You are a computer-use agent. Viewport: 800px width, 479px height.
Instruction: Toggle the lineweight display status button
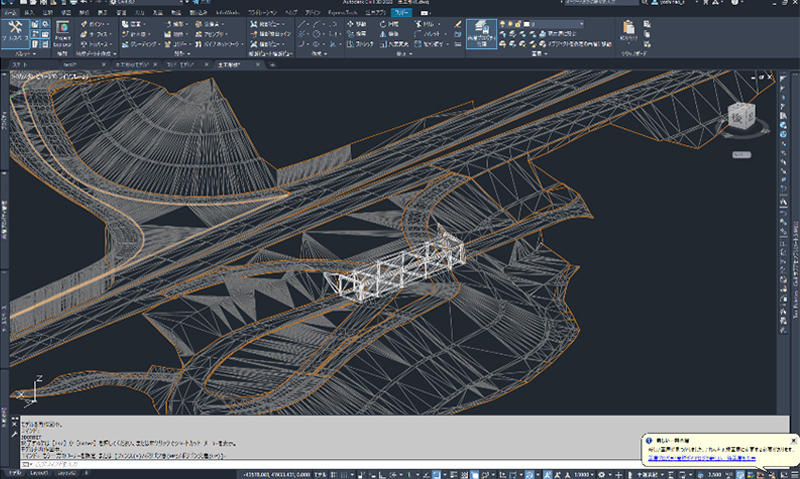pos(454,474)
